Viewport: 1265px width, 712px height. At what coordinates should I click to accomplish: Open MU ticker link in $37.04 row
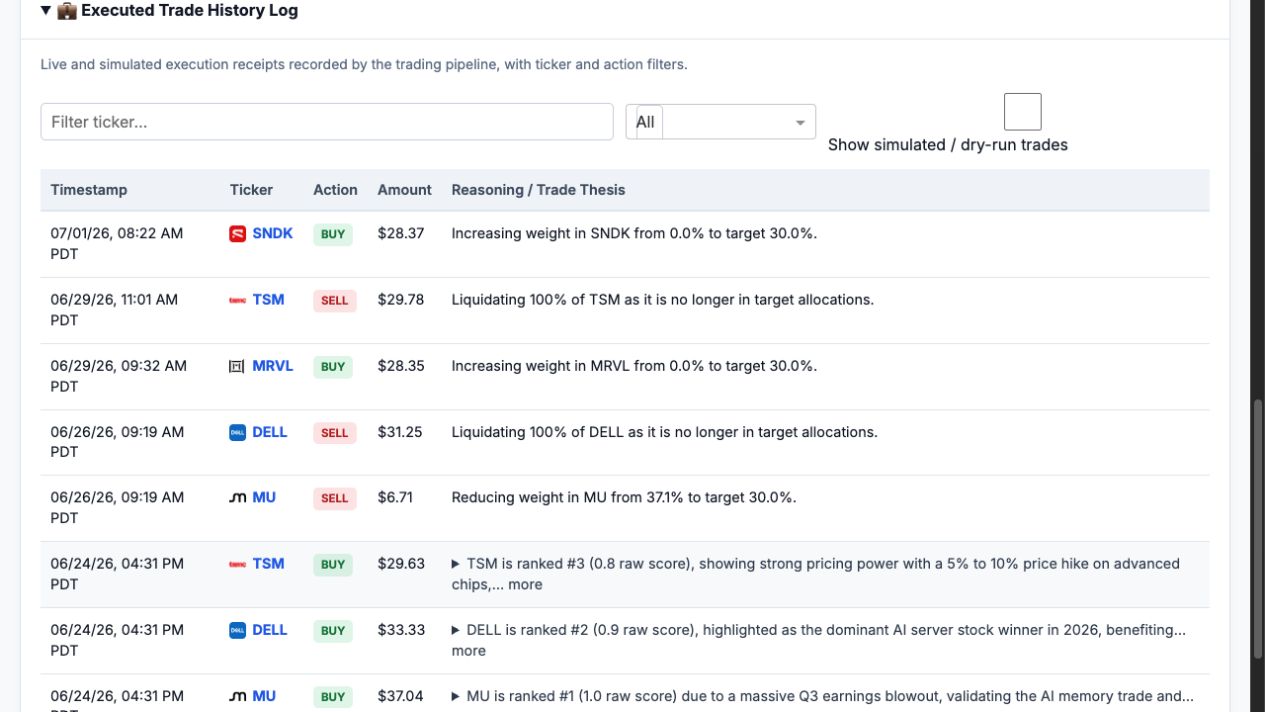point(264,696)
